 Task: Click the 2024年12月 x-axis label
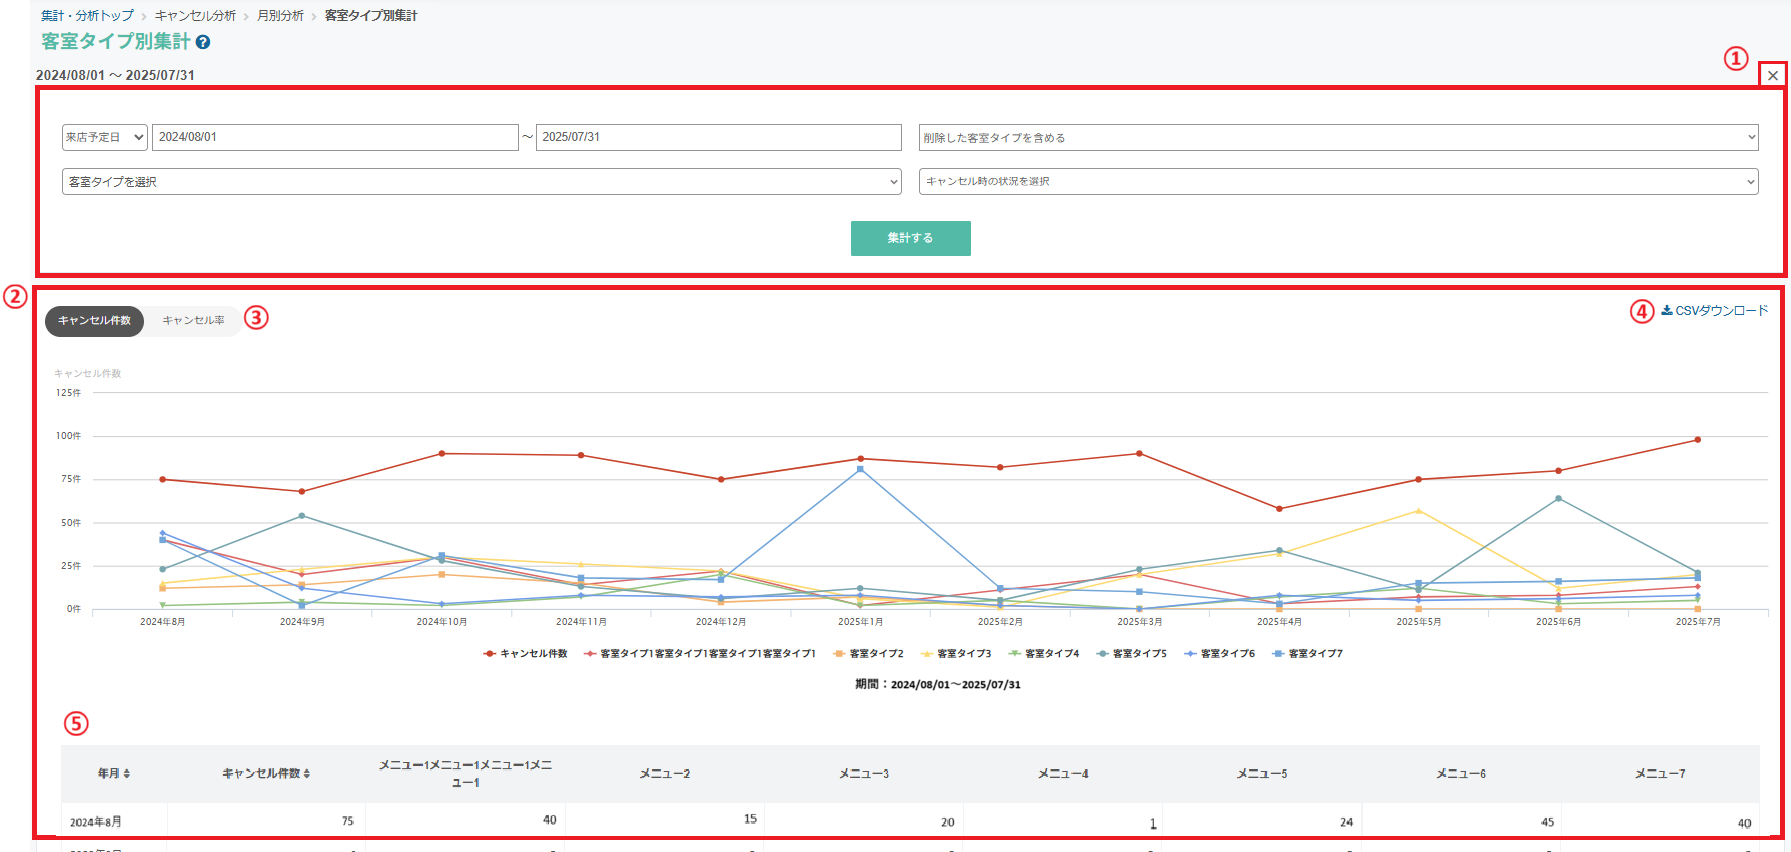click(721, 622)
